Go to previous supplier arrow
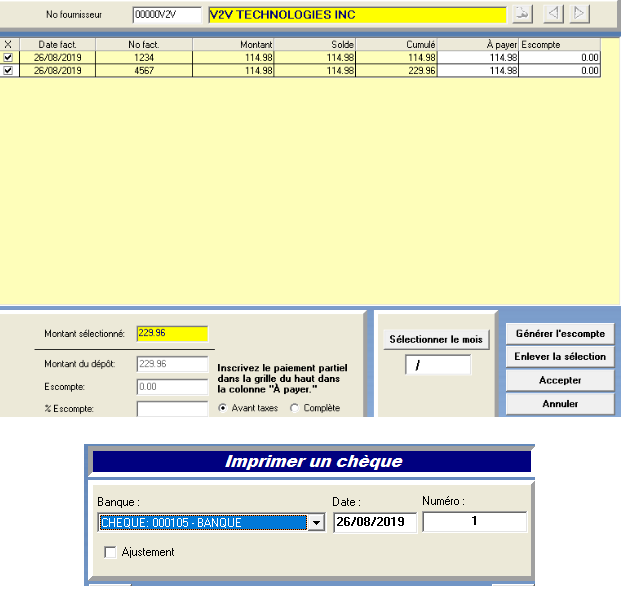The height and width of the screenshot is (589, 621). point(553,14)
